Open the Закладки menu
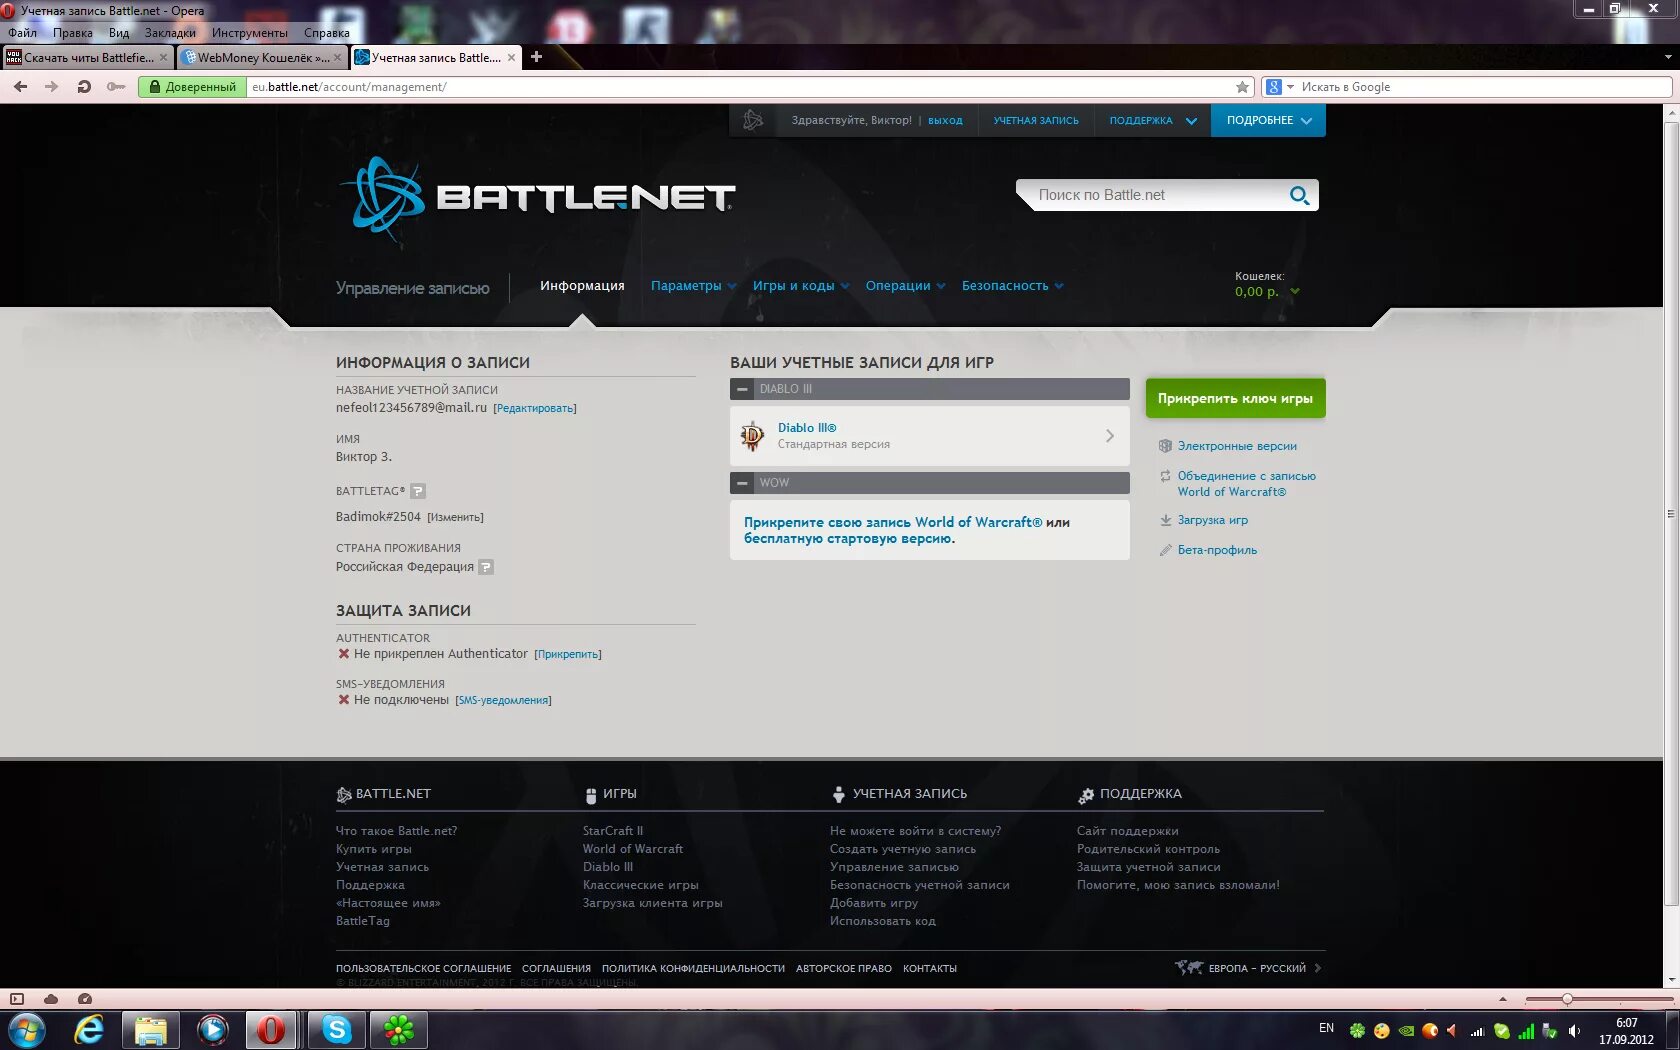This screenshot has height=1050, width=1680. (170, 33)
